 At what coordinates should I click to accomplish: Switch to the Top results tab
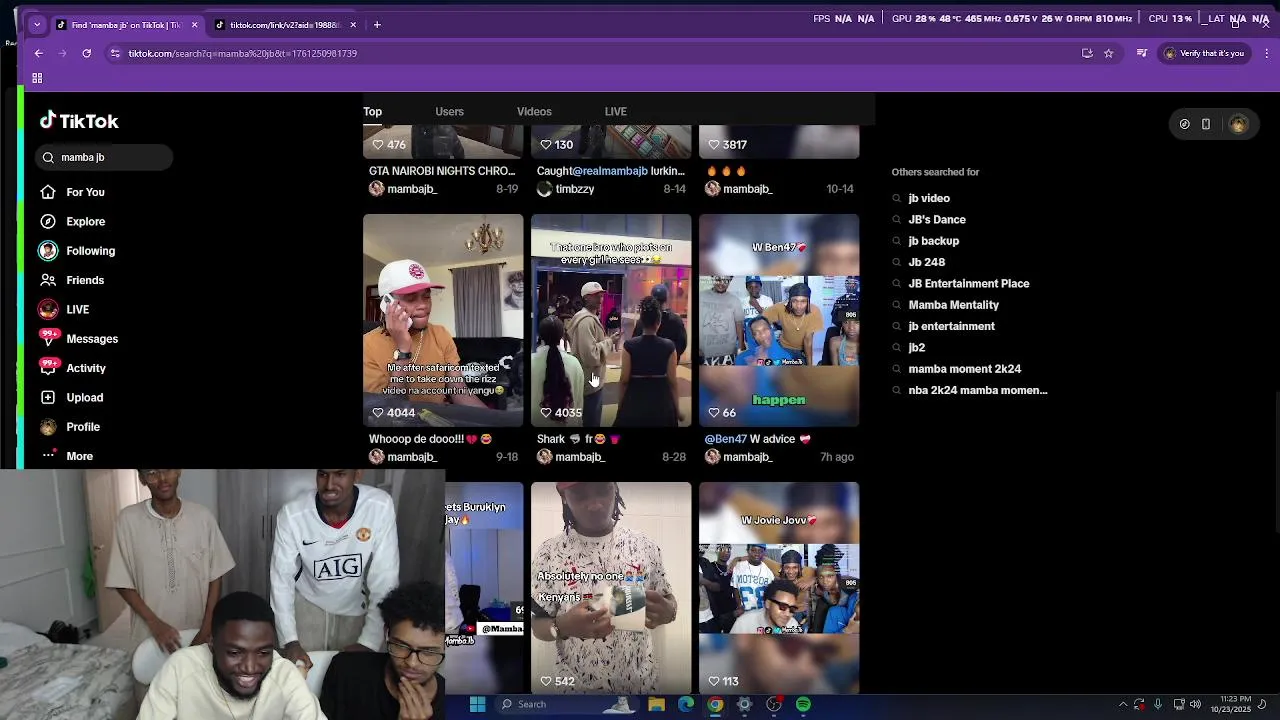[372, 112]
